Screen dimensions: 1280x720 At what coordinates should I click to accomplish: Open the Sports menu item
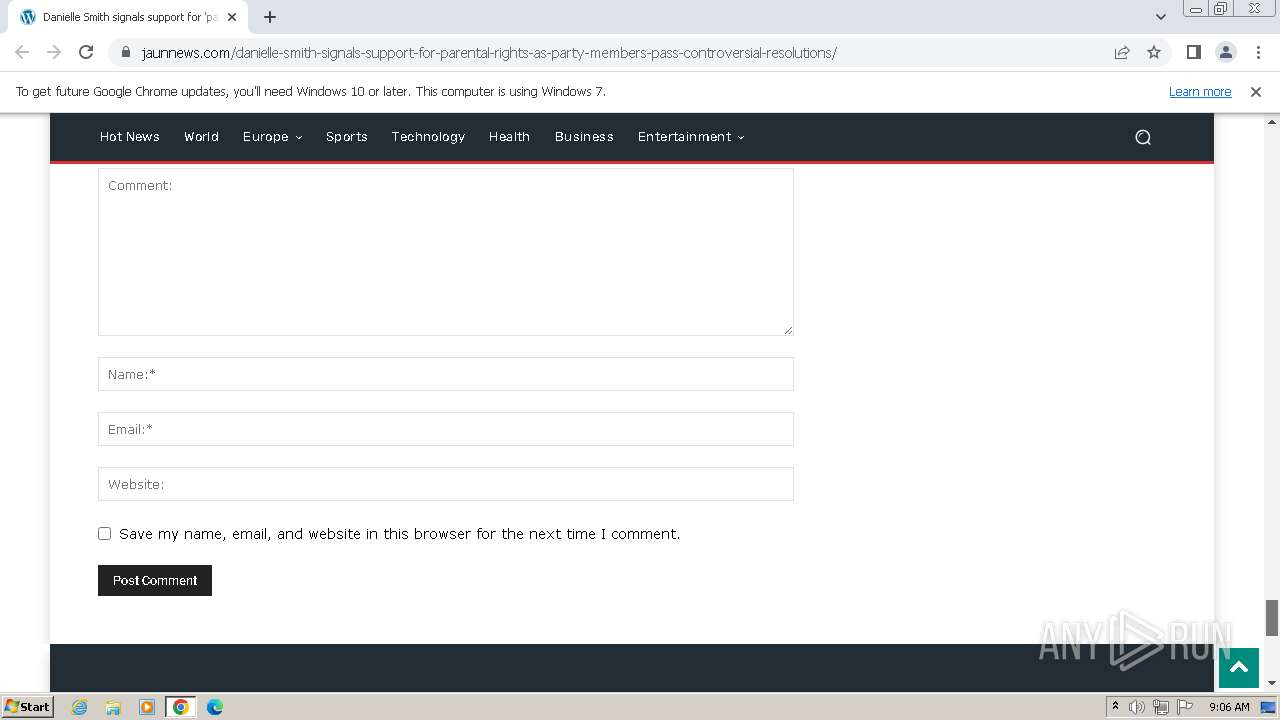[x=347, y=137]
